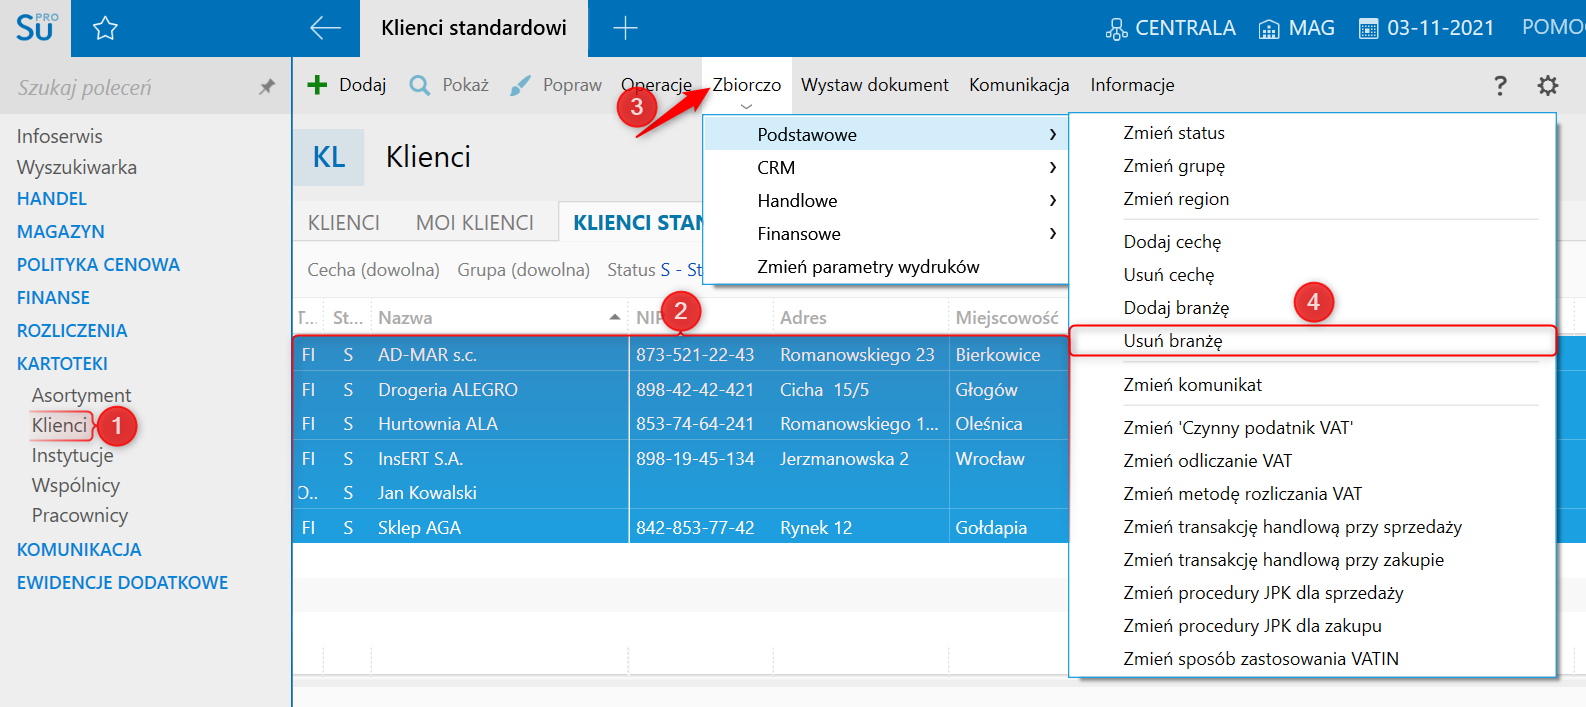Open settings gear icon
The width and height of the screenshot is (1586, 707).
tap(1547, 85)
